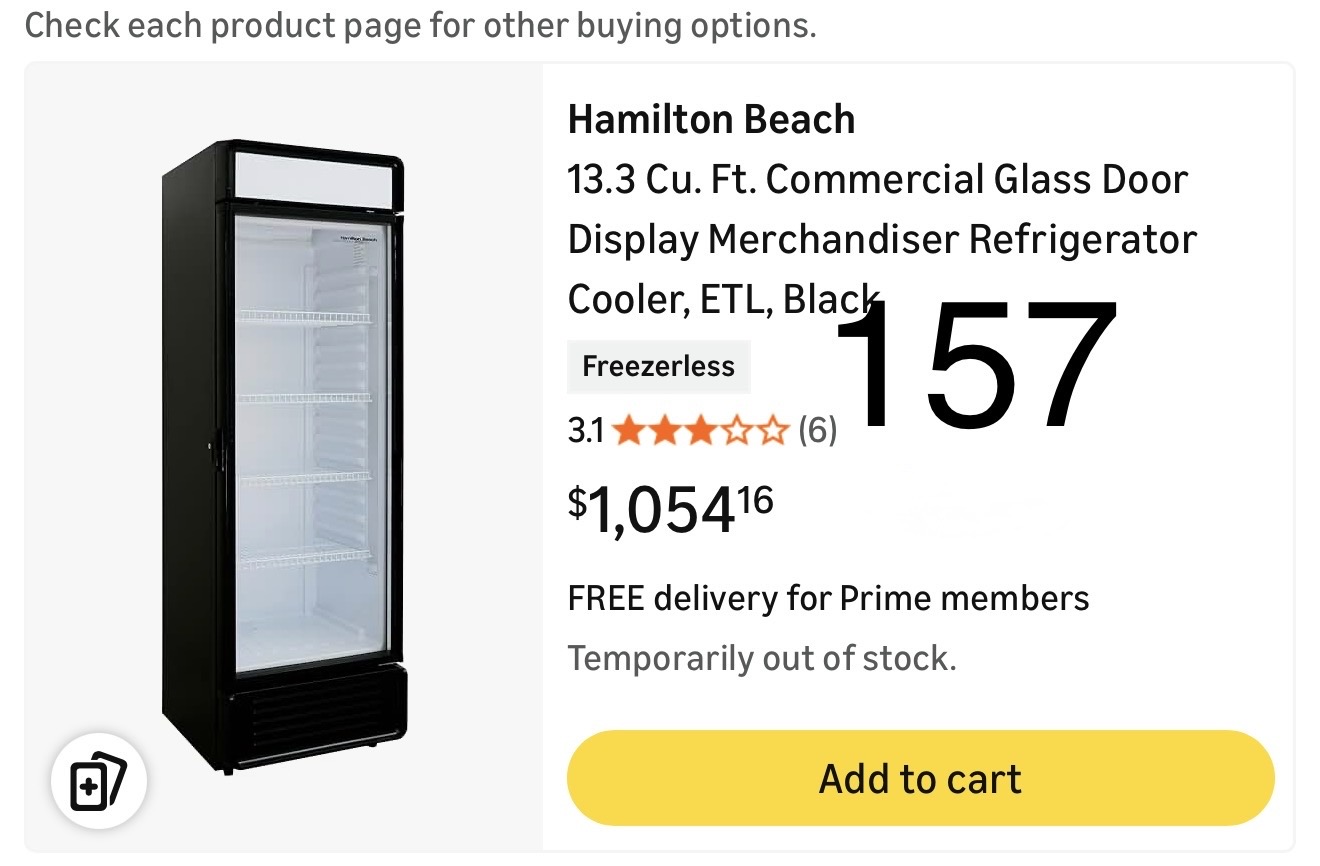Click the 3.1 rating number

[x=585, y=431]
